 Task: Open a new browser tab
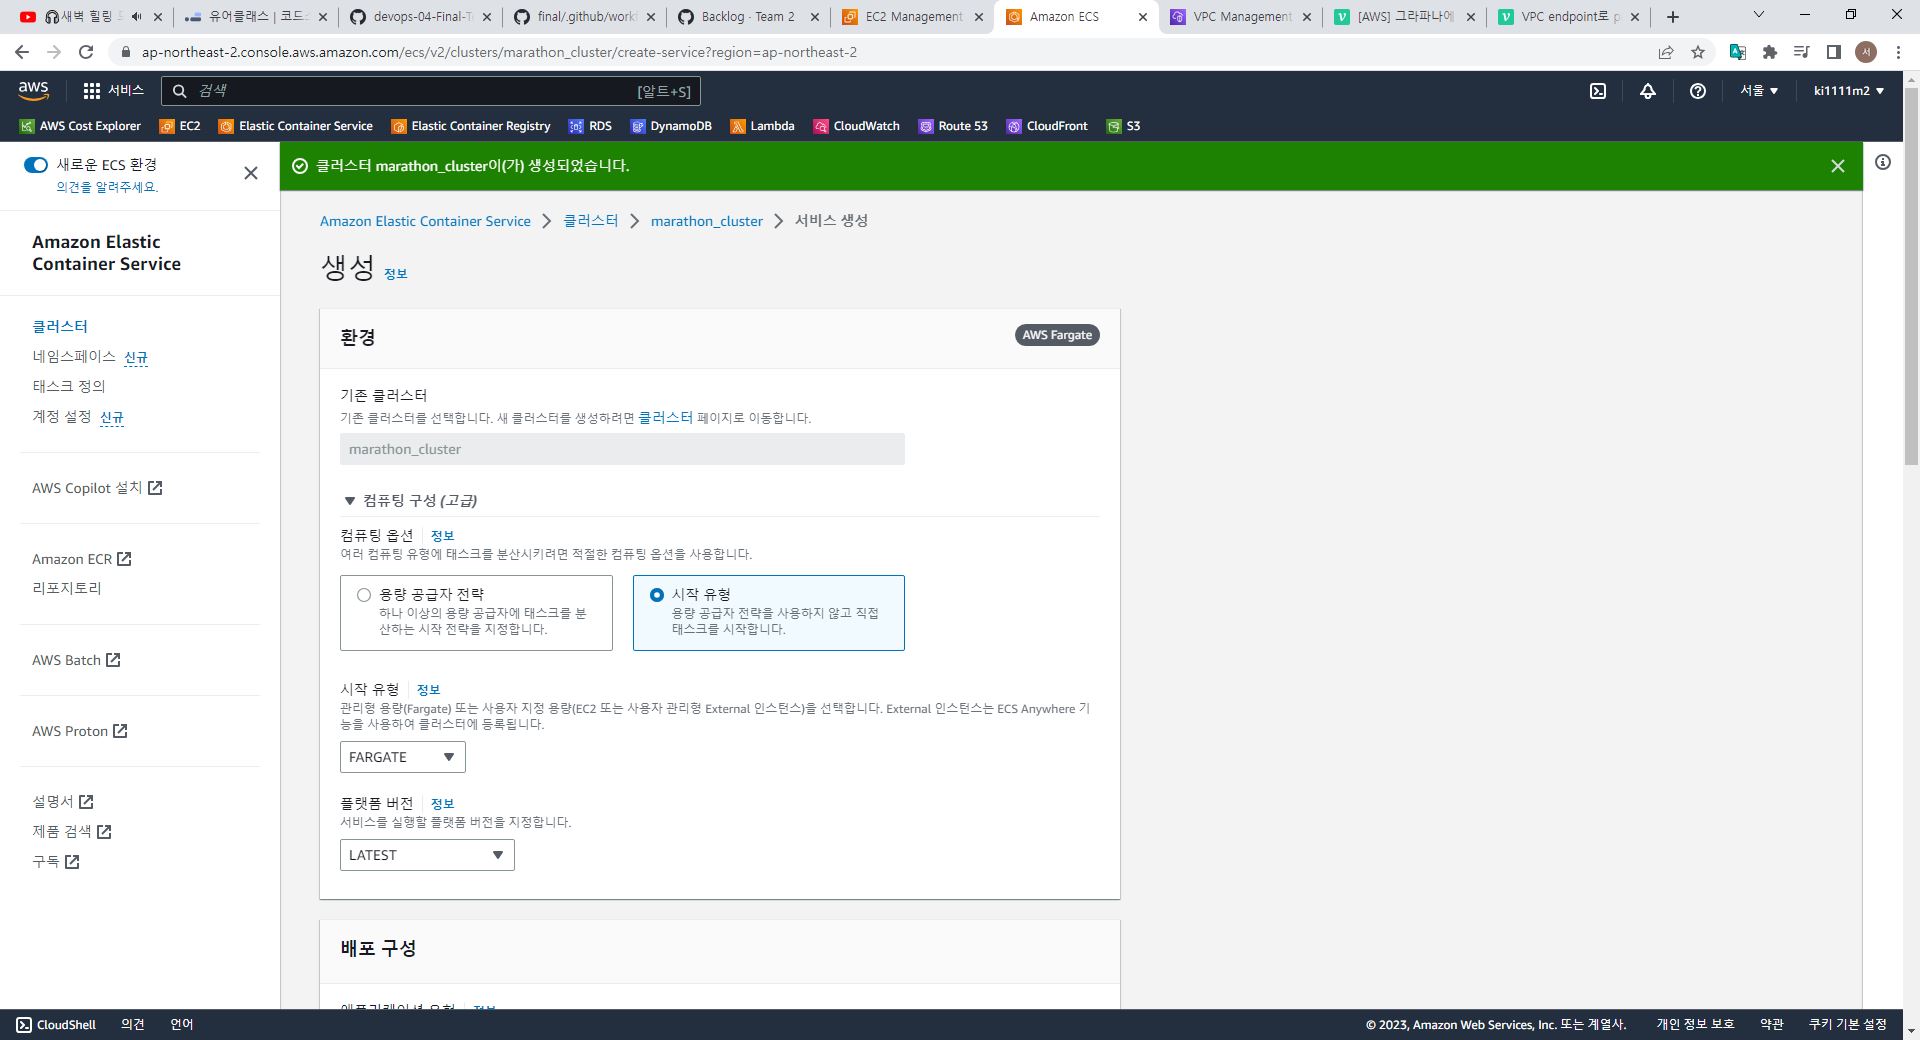click(x=1673, y=17)
